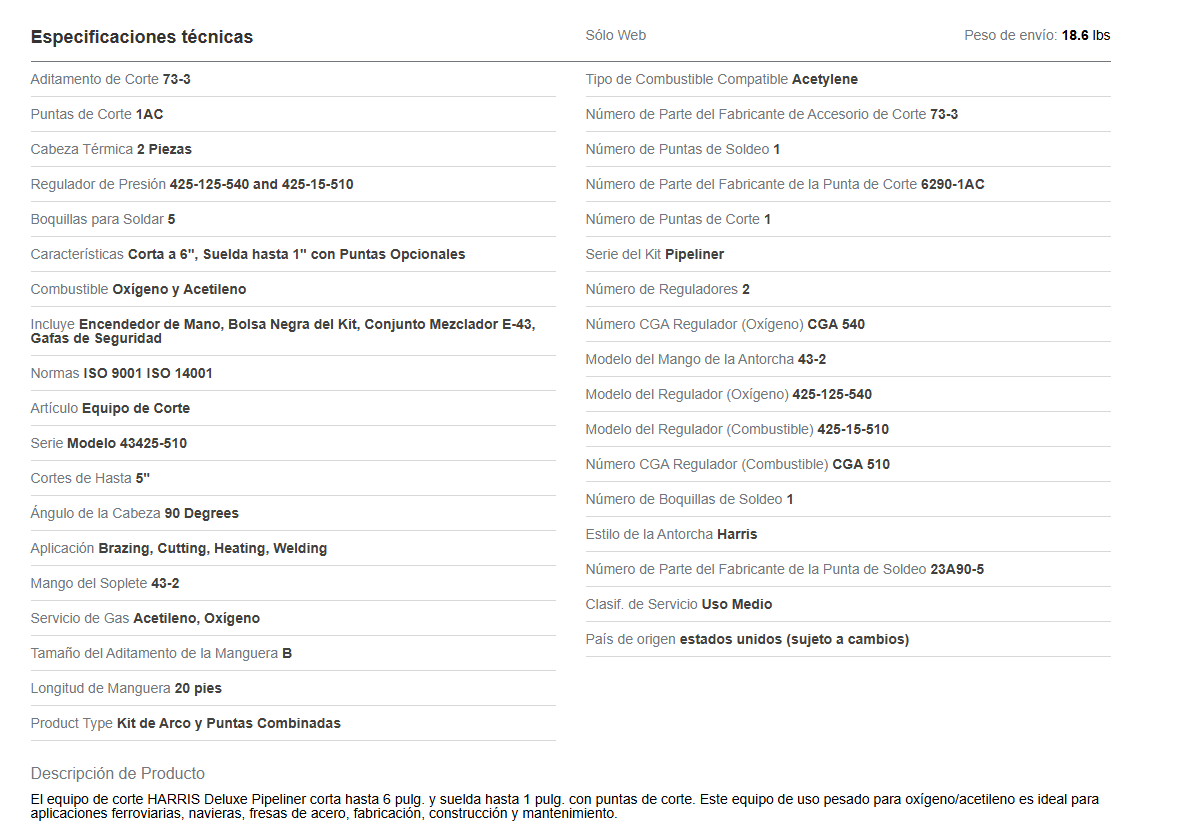The width and height of the screenshot is (1182, 832).
Task: Click the Descripción de Producto heading
Action: (x=117, y=773)
